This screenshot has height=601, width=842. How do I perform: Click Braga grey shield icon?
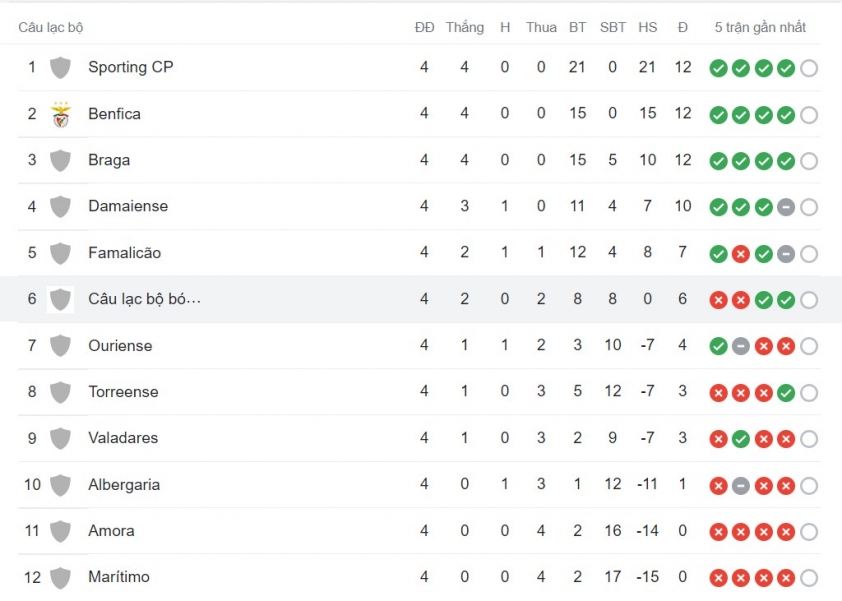tap(61, 161)
